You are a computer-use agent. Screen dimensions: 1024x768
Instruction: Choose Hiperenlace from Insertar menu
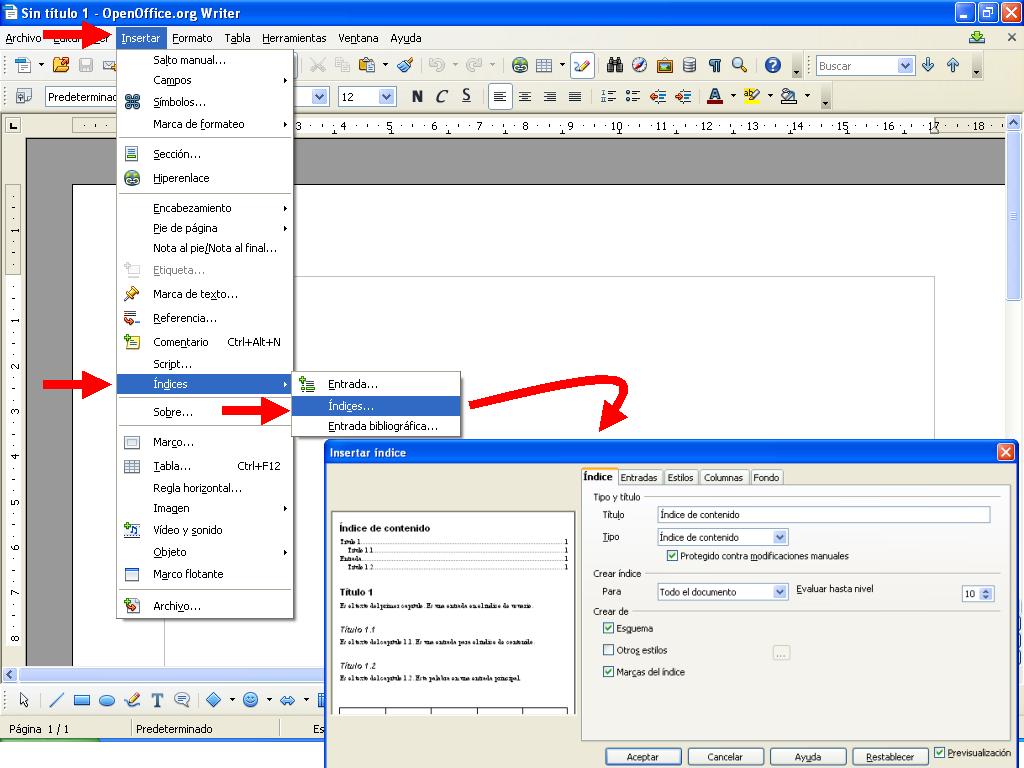point(205,178)
